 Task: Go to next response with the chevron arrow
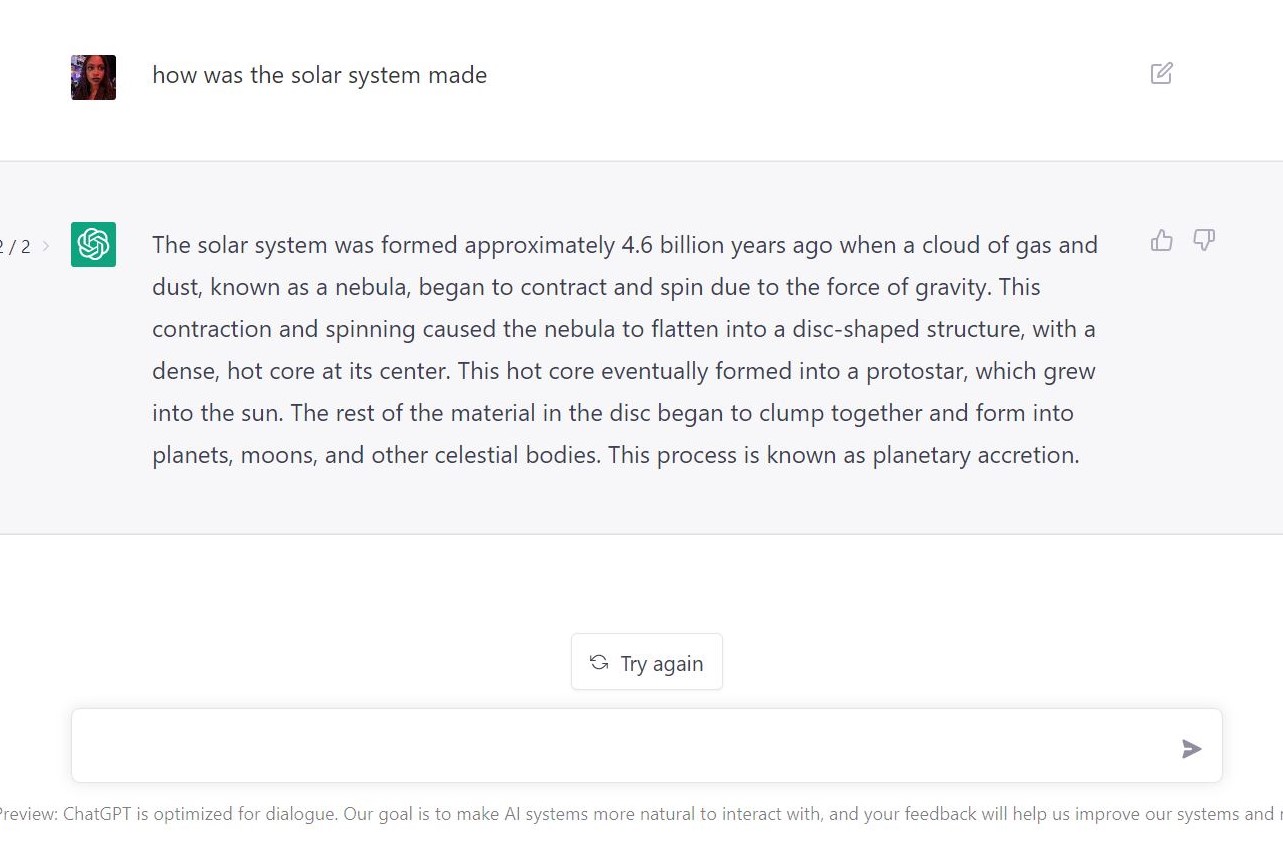coord(46,246)
